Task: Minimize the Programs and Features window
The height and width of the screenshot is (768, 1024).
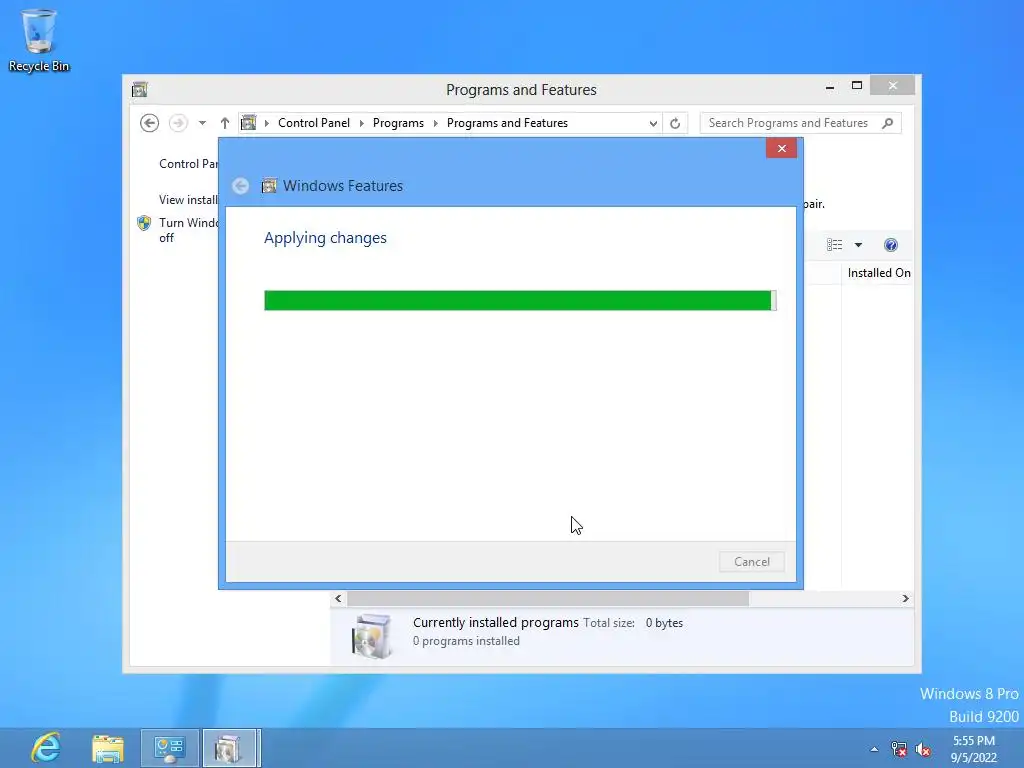Action: [829, 86]
